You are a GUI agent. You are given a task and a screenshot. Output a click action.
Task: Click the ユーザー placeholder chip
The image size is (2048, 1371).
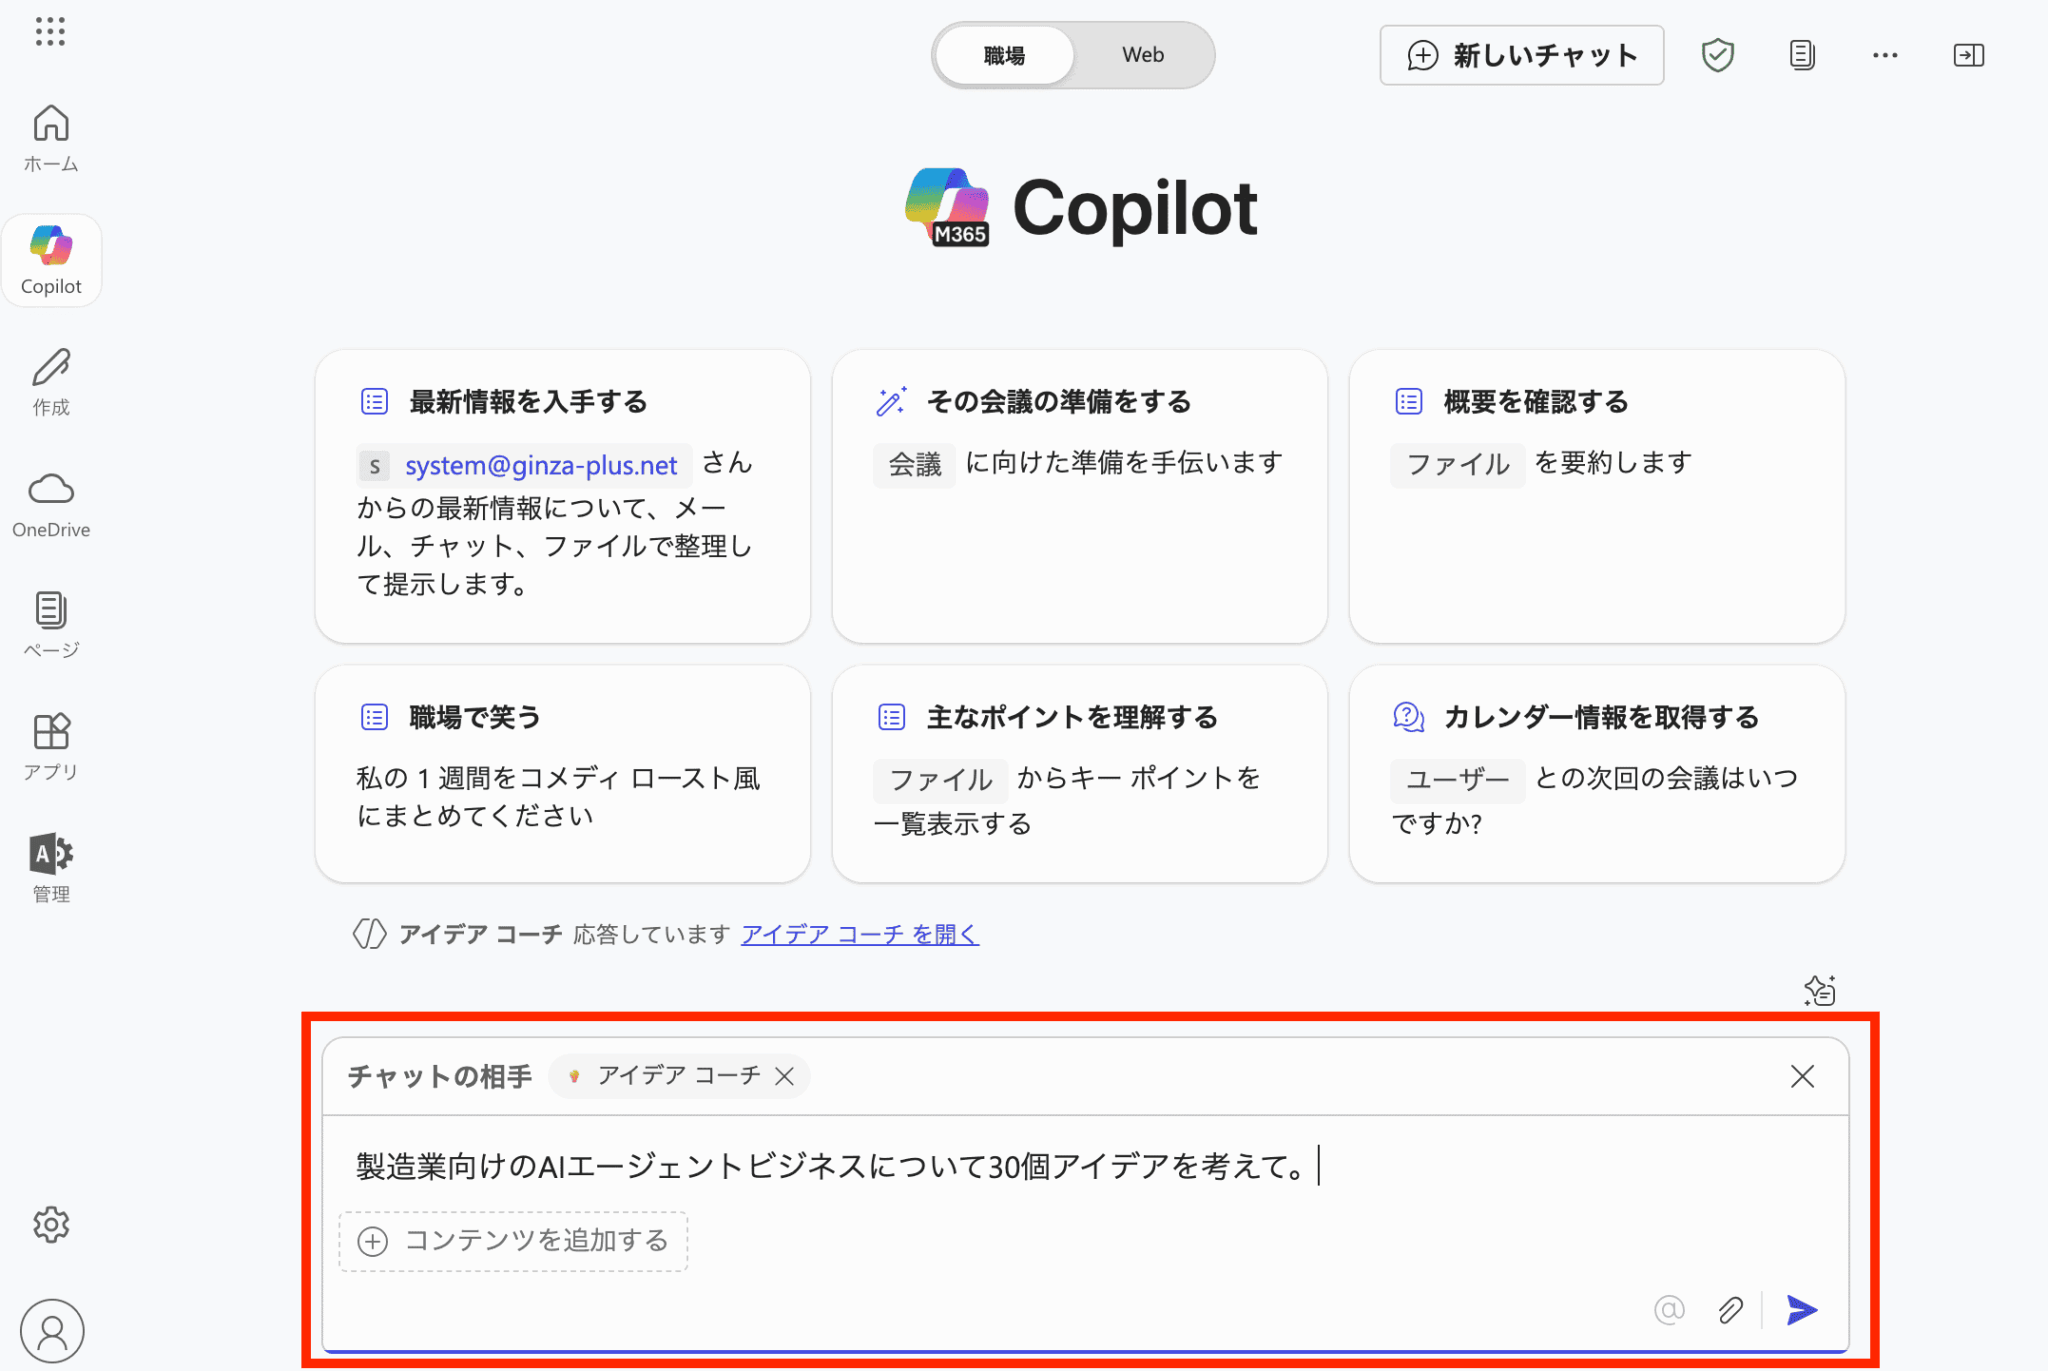click(x=1458, y=780)
